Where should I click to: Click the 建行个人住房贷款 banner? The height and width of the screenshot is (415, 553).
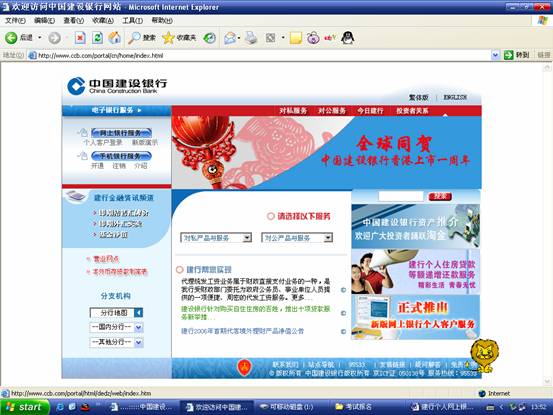click(x=415, y=273)
